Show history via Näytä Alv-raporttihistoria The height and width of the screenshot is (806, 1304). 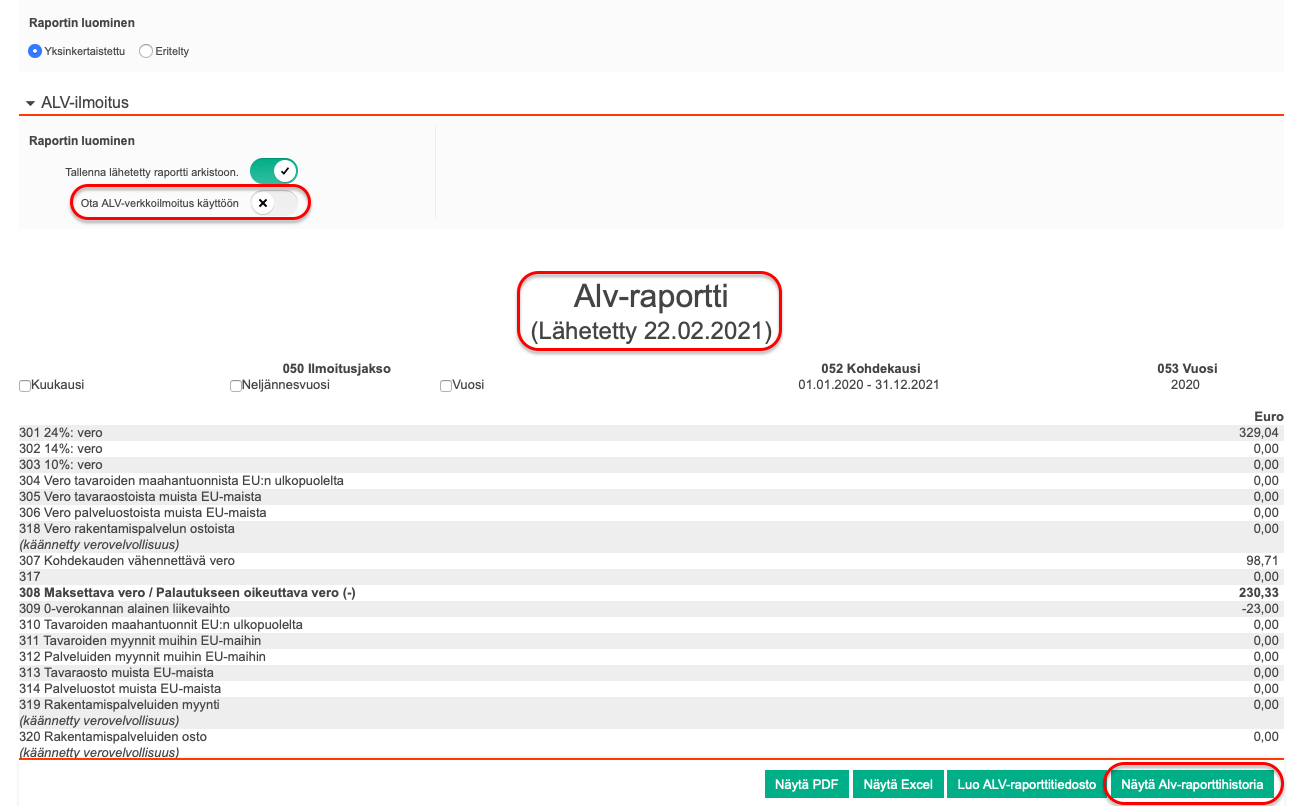pyautogui.click(x=1192, y=785)
